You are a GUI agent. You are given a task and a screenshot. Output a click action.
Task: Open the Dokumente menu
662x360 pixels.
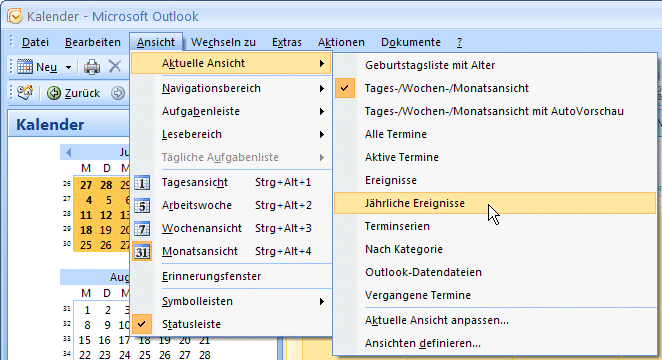(411, 42)
